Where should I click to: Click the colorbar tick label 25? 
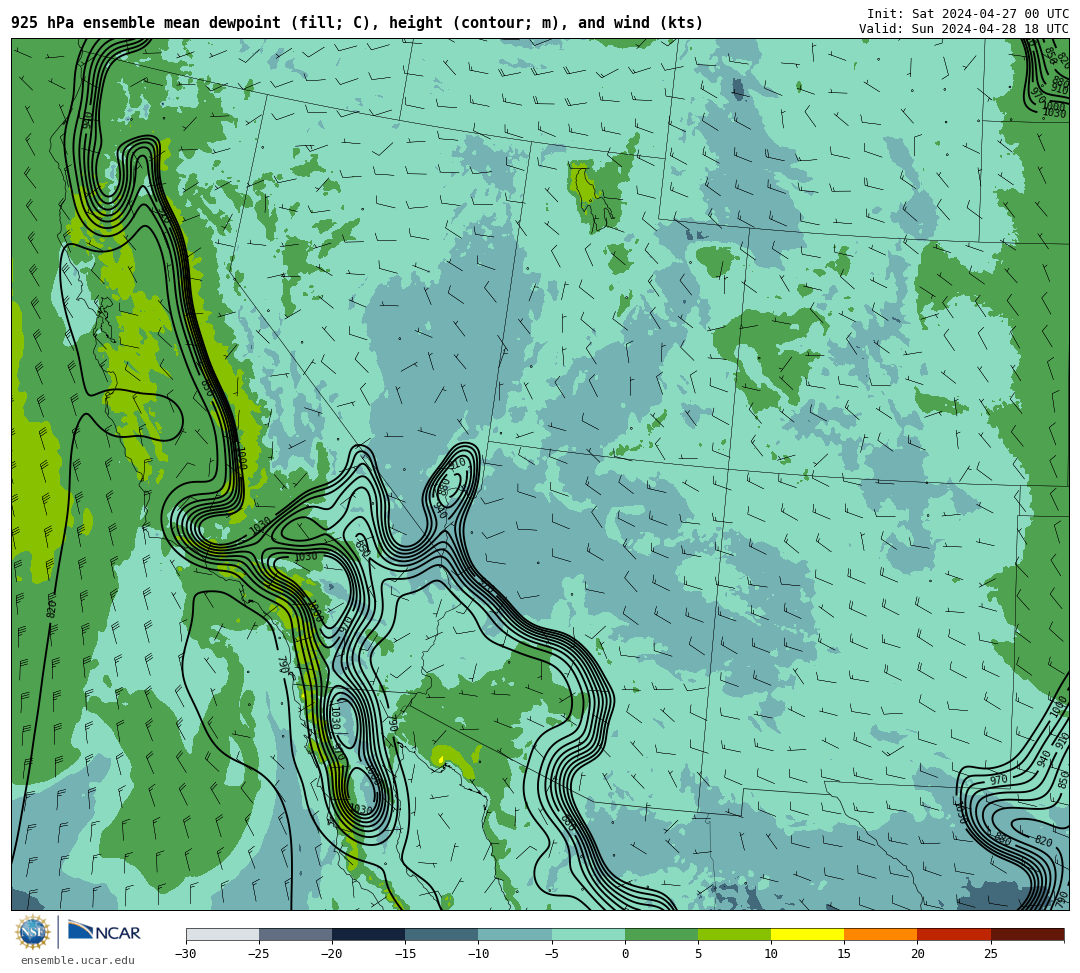pos(990,954)
